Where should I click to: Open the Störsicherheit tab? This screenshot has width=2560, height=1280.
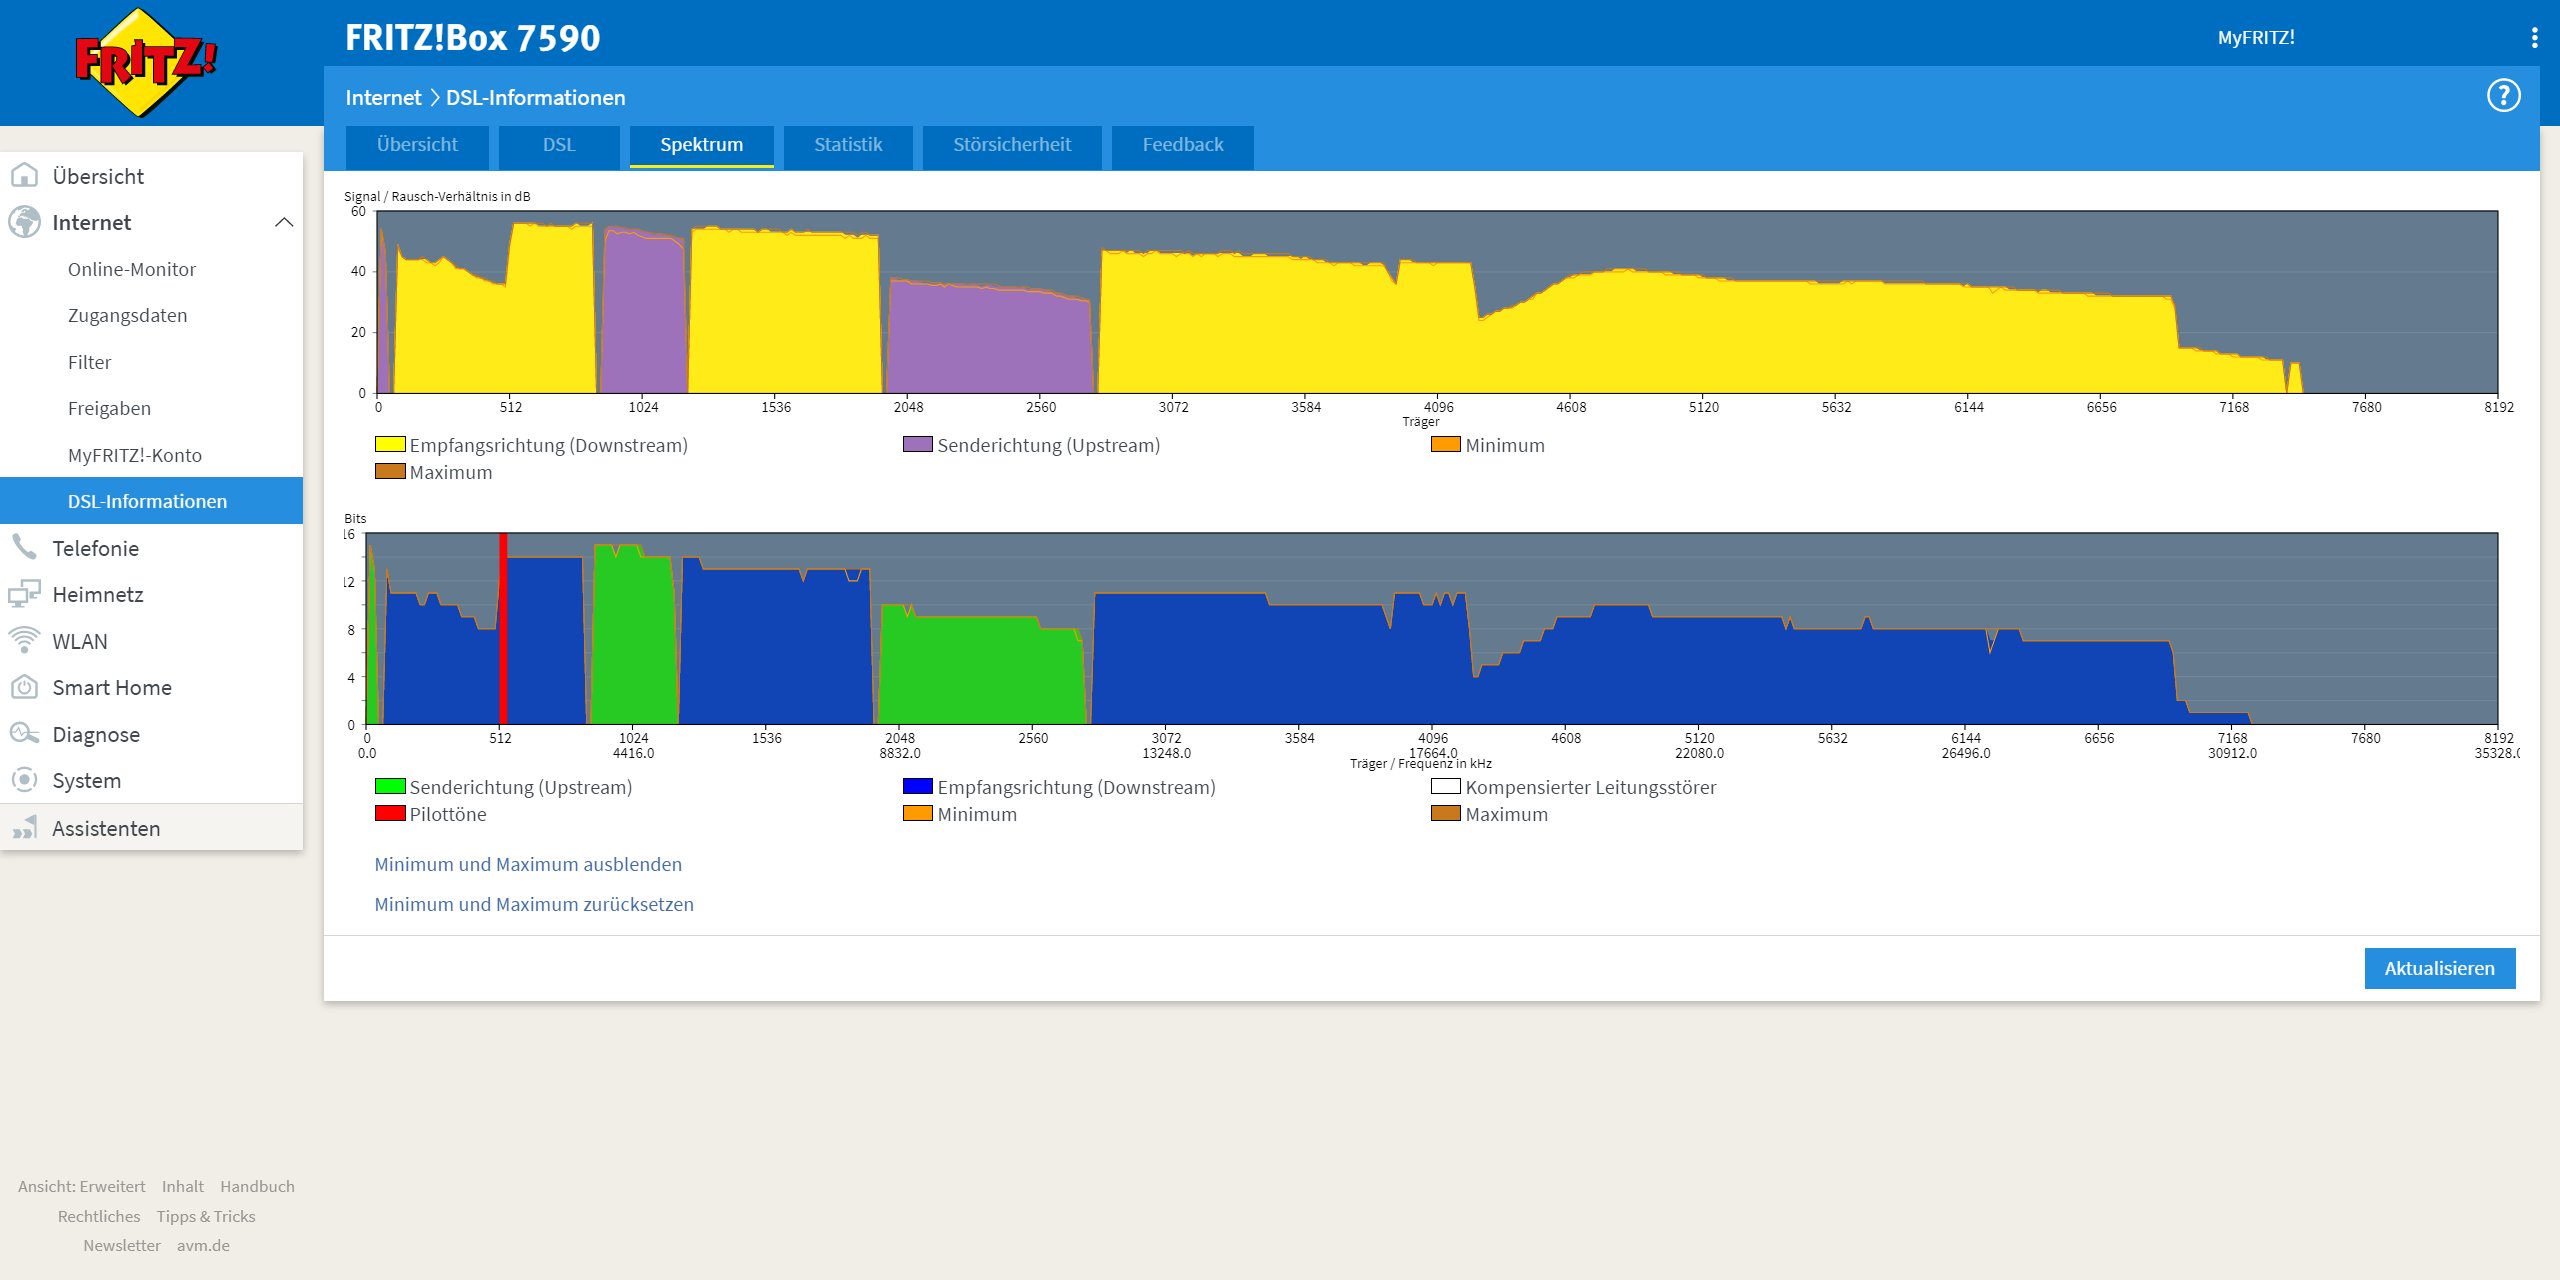(1011, 145)
